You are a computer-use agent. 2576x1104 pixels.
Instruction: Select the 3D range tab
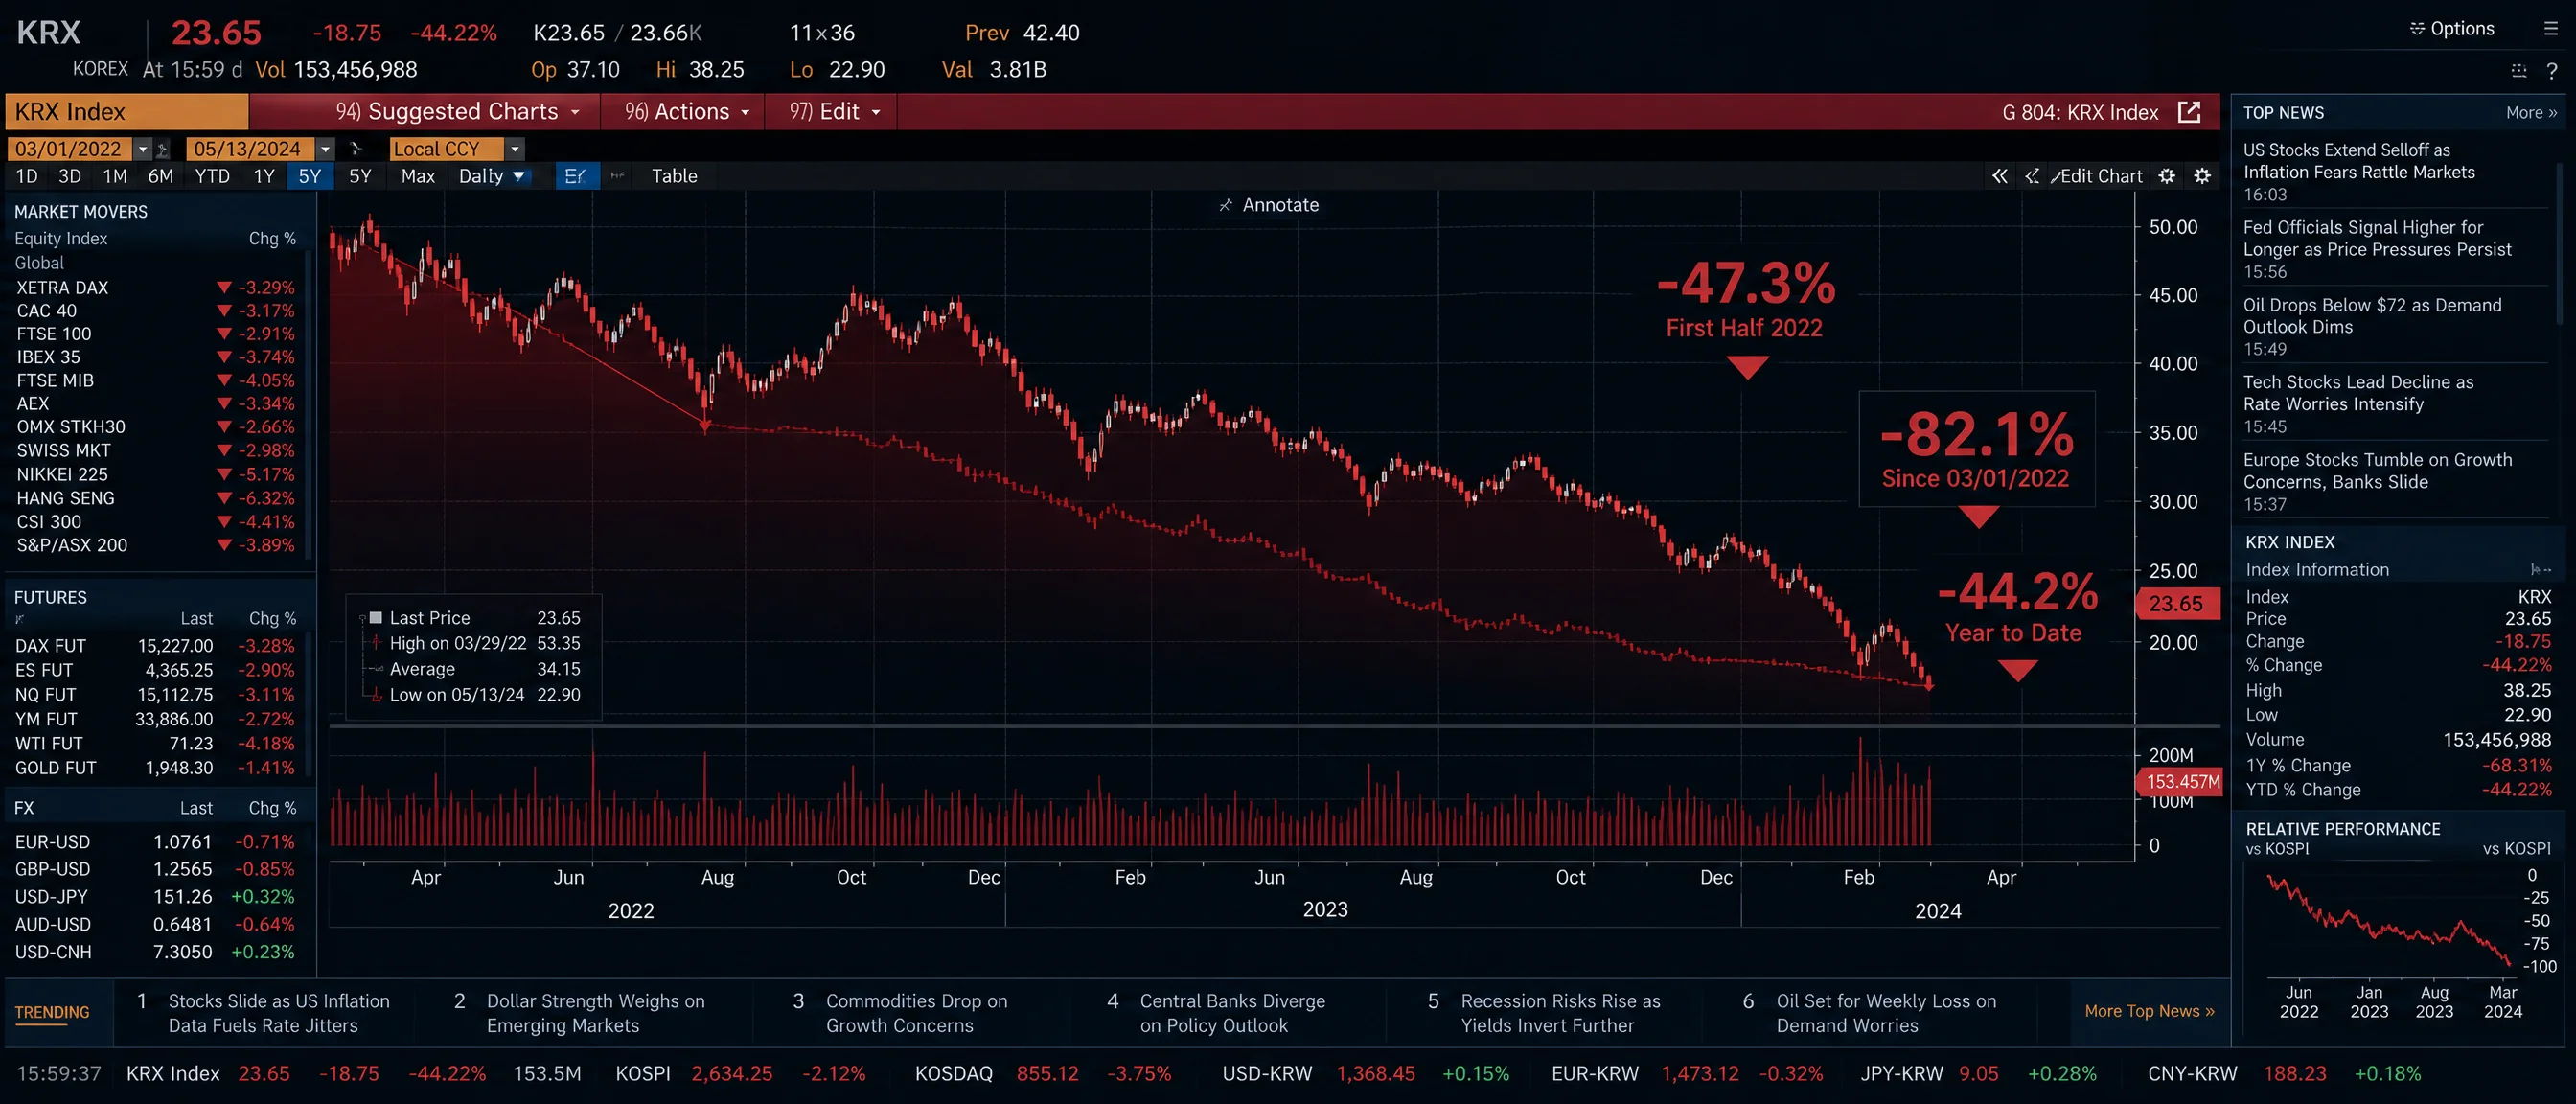point(70,176)
